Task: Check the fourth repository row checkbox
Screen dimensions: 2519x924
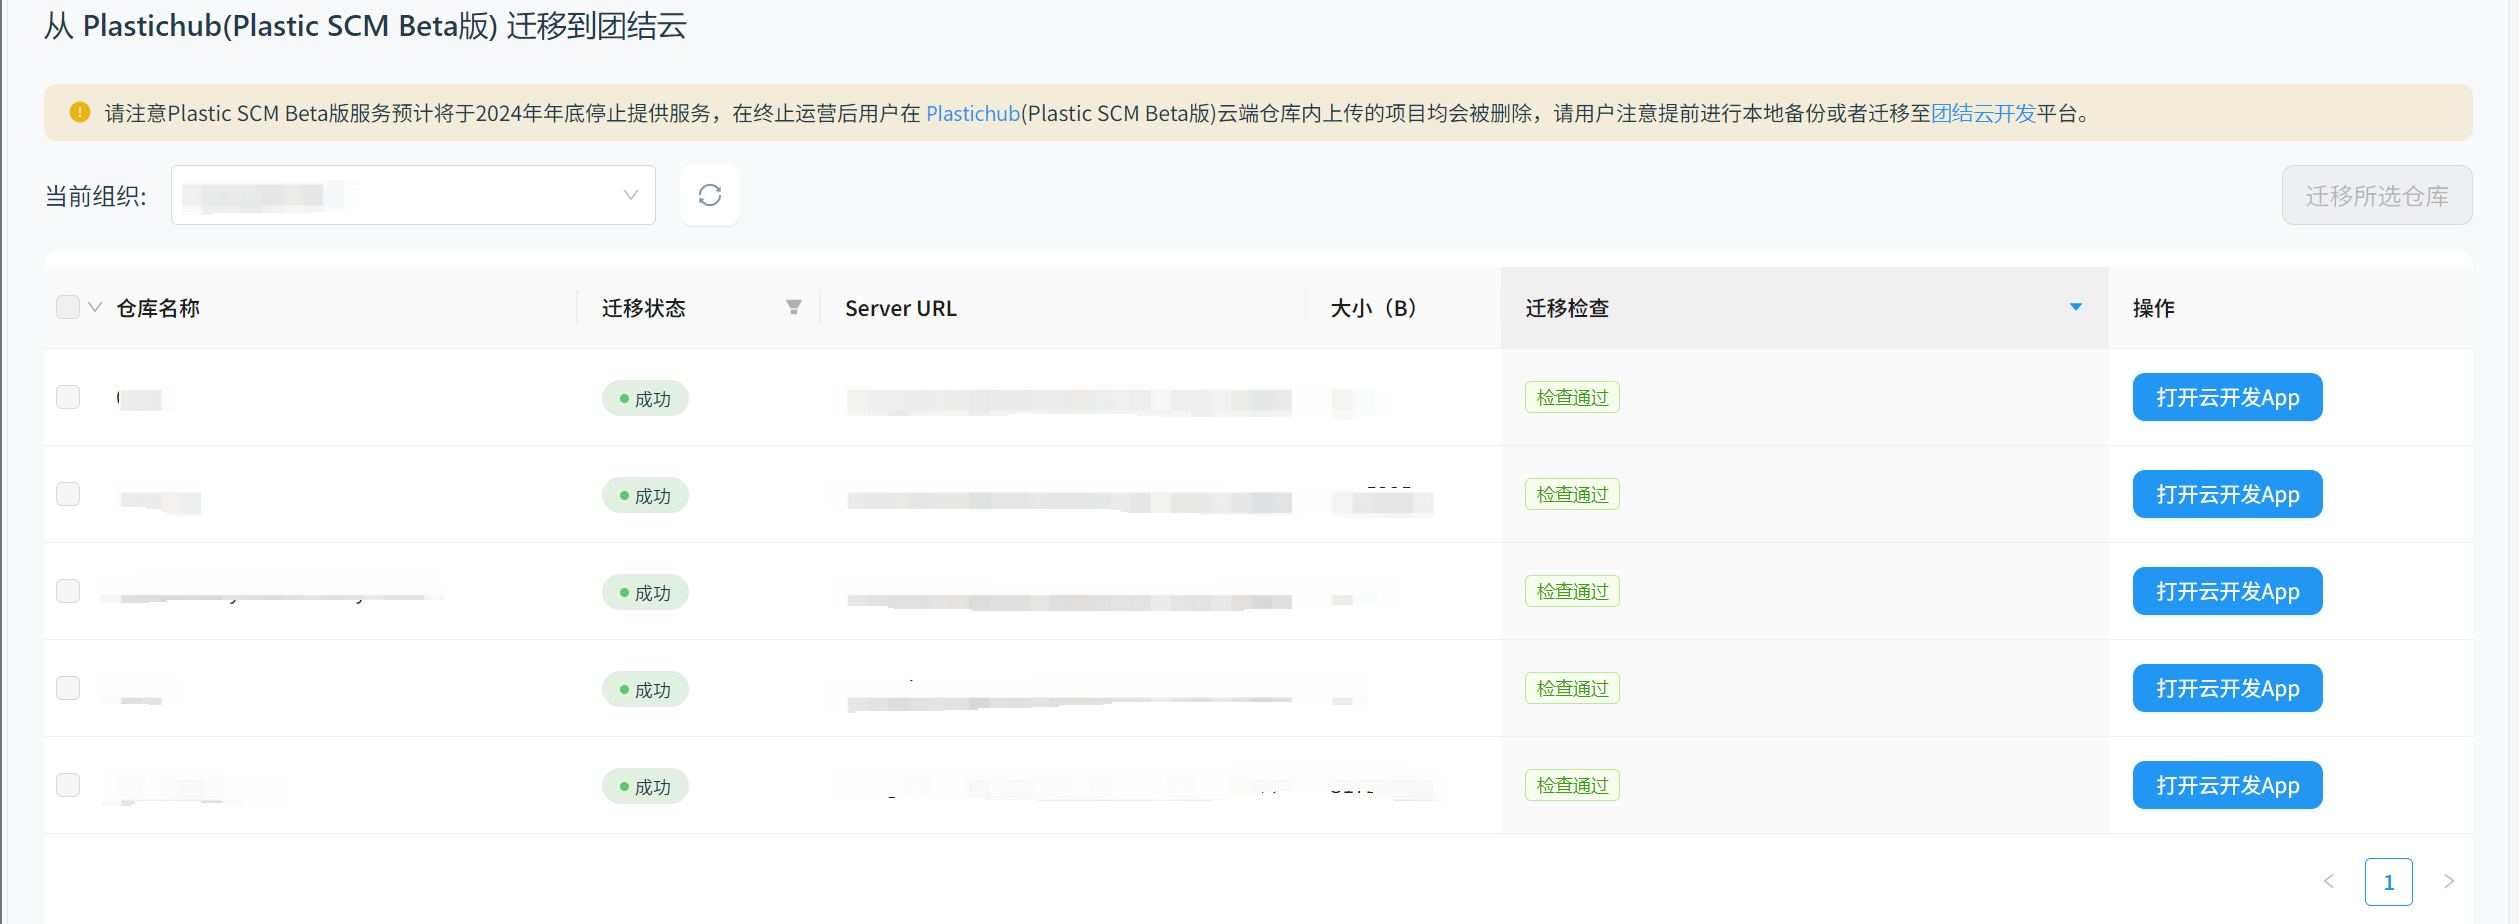Action: (68, 688)
